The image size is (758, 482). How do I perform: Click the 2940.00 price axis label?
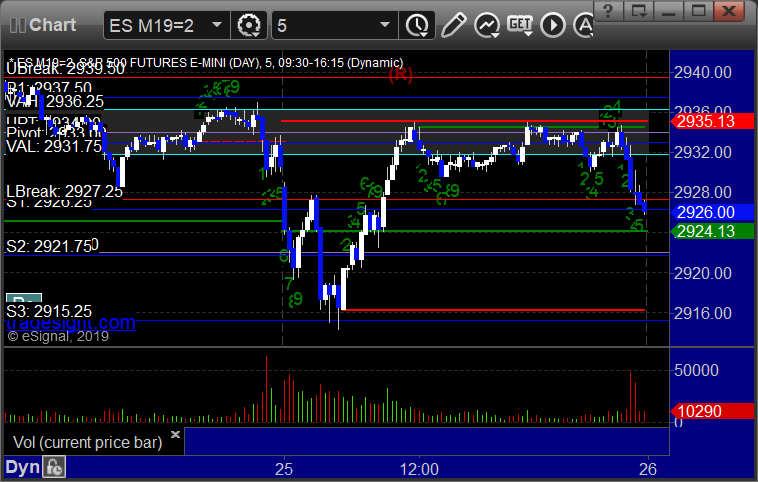click(x=703, y=73)
